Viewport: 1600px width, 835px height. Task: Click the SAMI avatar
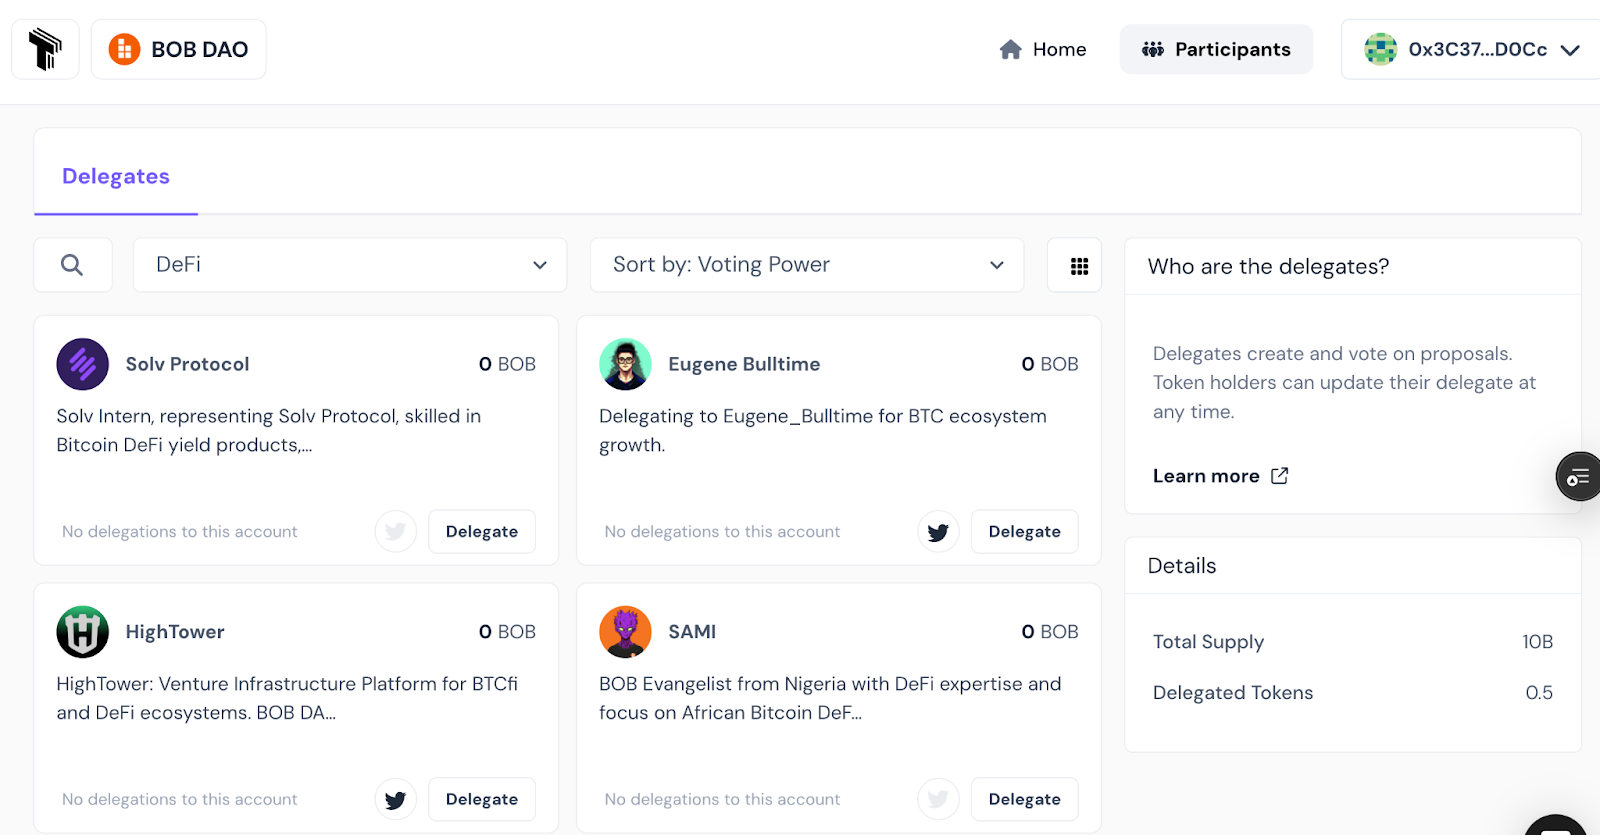click(x=625, y=632)
